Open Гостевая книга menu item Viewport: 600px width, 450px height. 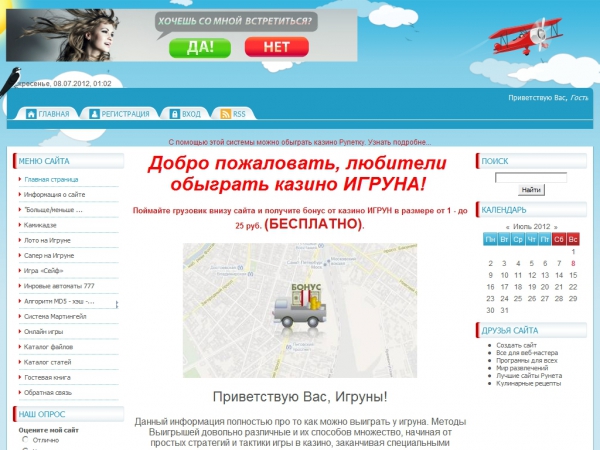pyautogui.click(x=47, y=378)
